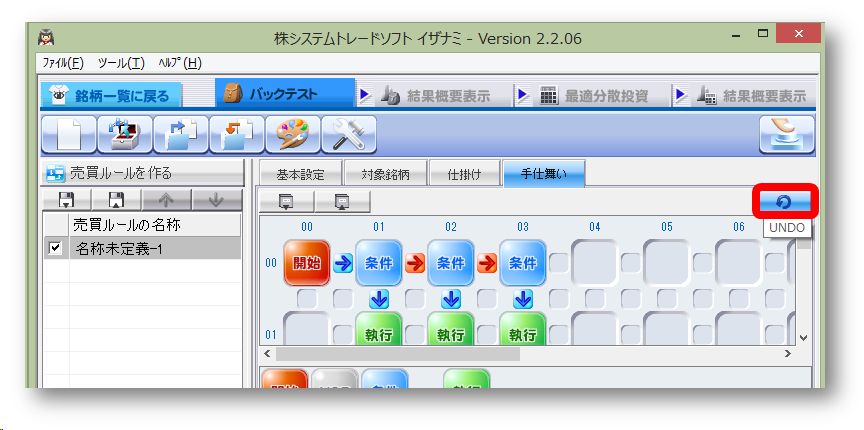Select green 執行 block in column 03

[x=522, y=329]
